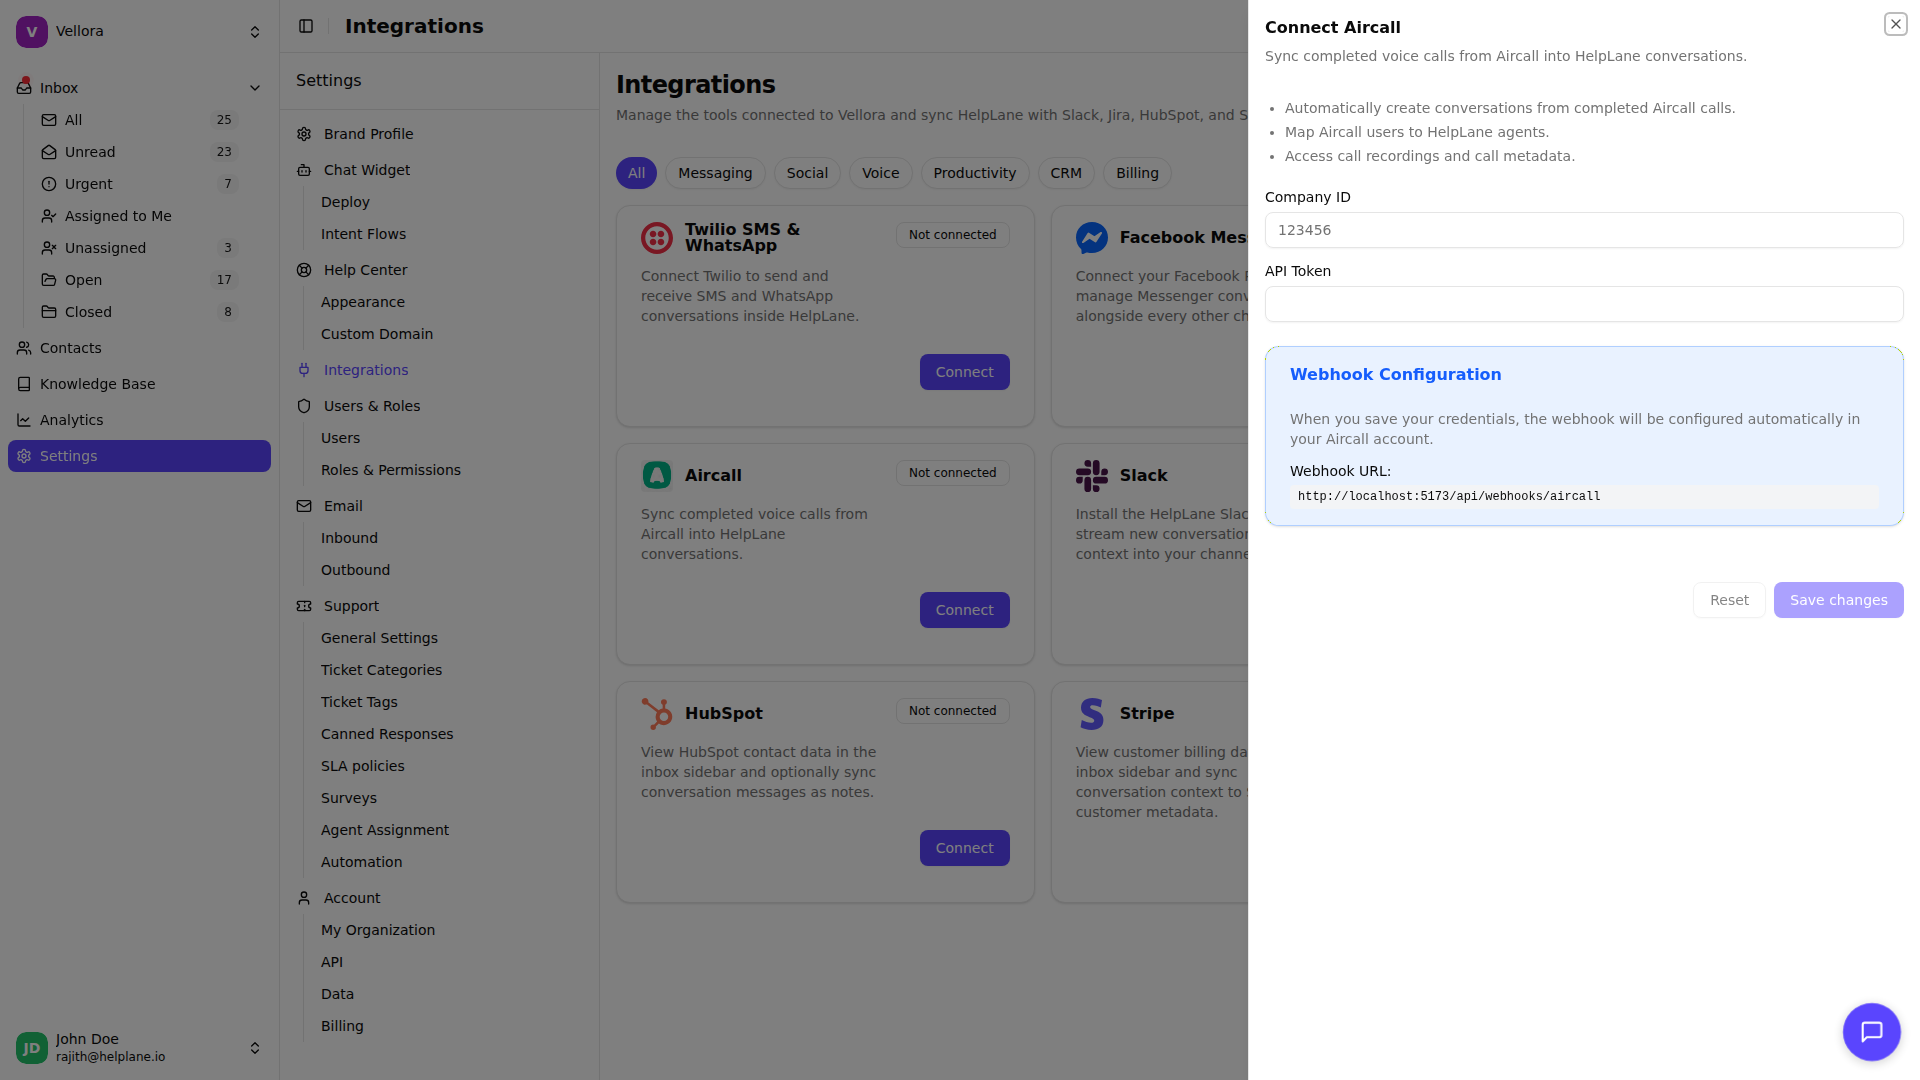
Task: Focus the API Token field
Action: click(x=1584, y=304)
